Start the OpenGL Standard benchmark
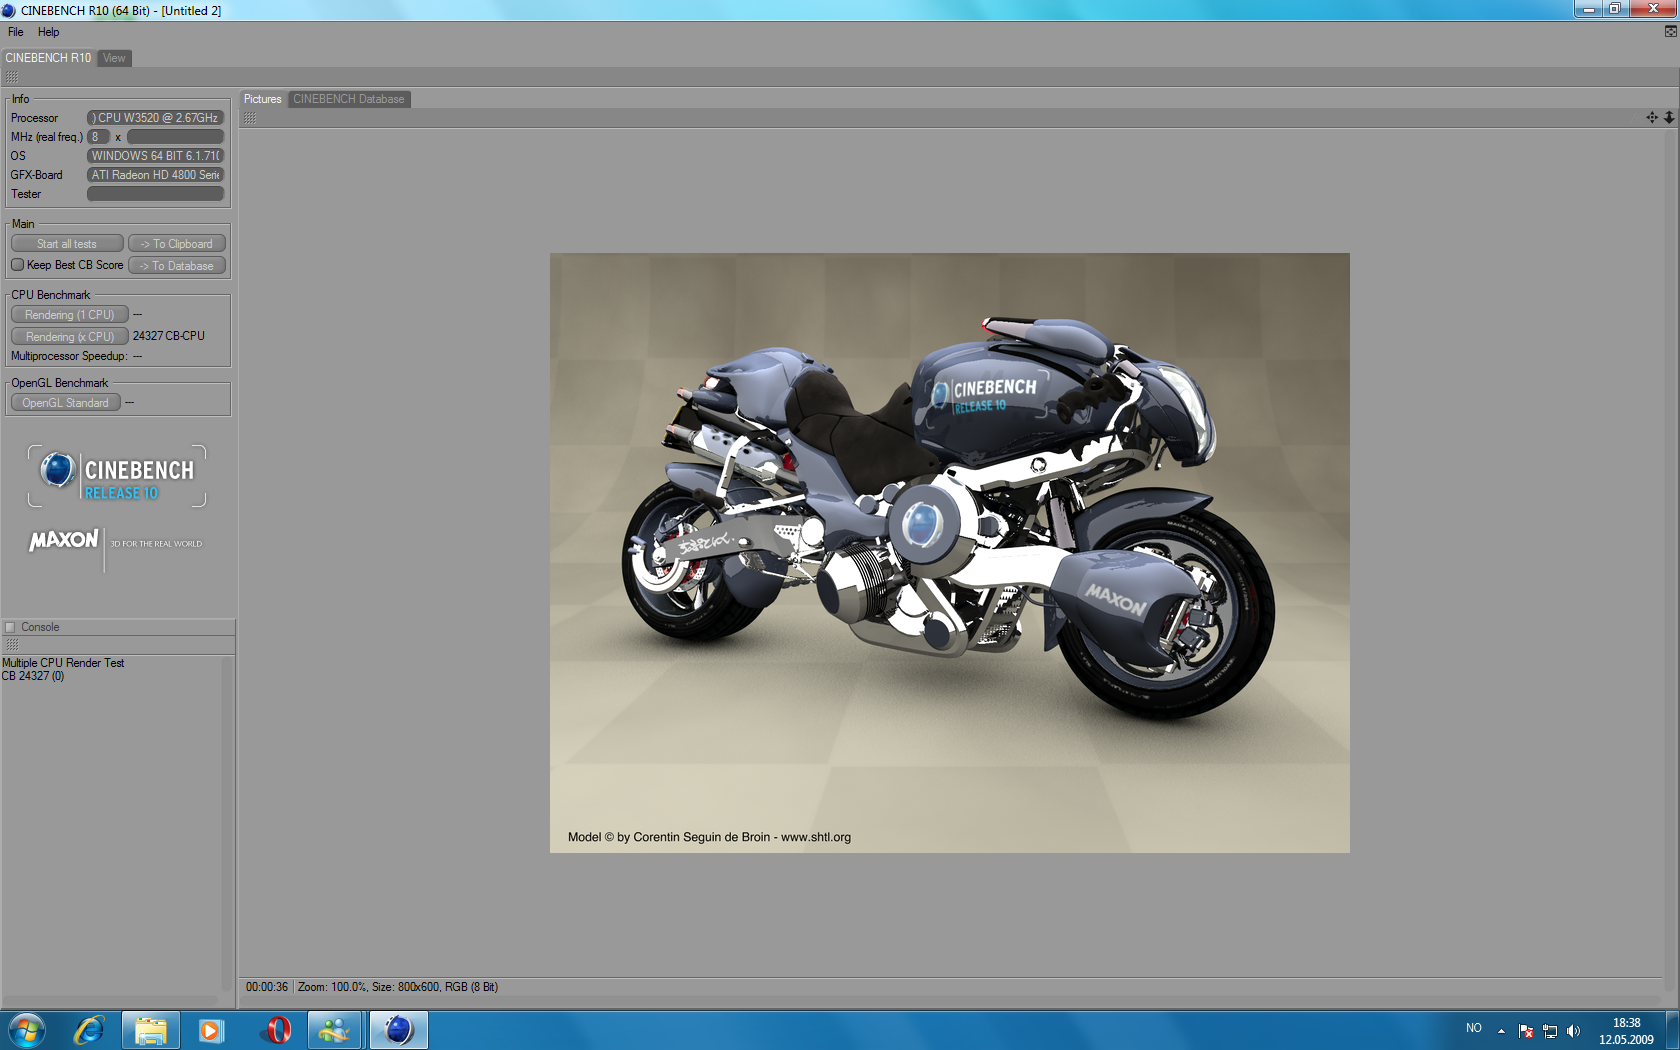 [x=66, y=403]
